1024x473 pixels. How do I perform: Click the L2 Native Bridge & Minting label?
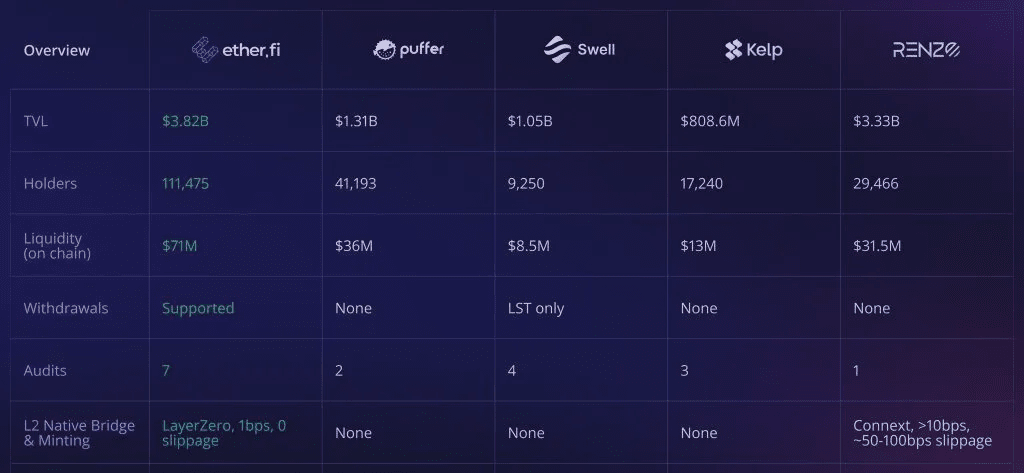(x=79, y=433)
